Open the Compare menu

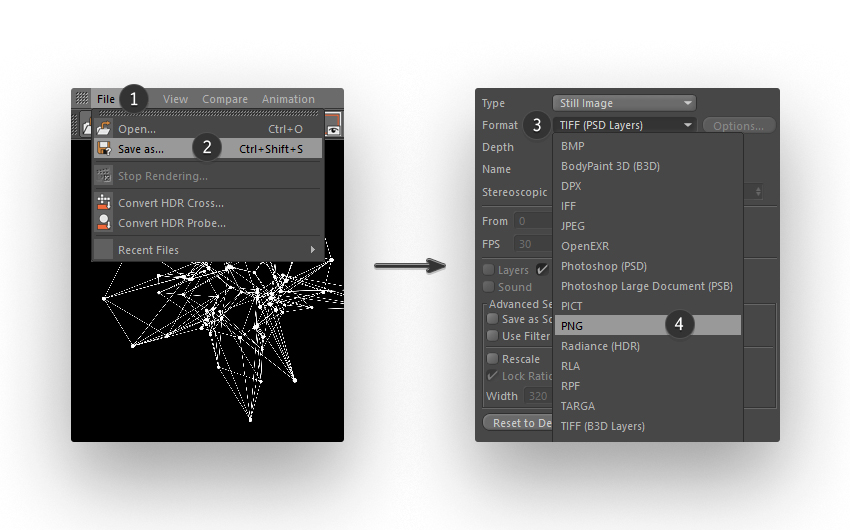coord(225,99)
